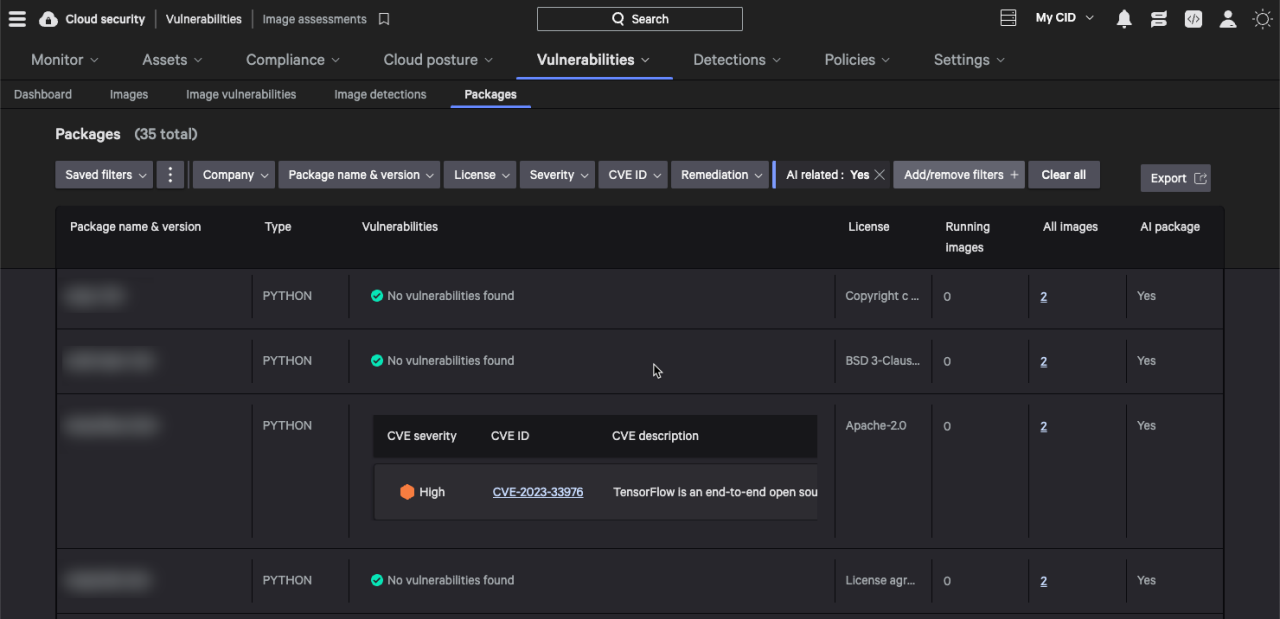Viewport: 1280px width, 619px height.
Task: Expand the Vulnerabilities main menu
Action: [x=594, y=60]
